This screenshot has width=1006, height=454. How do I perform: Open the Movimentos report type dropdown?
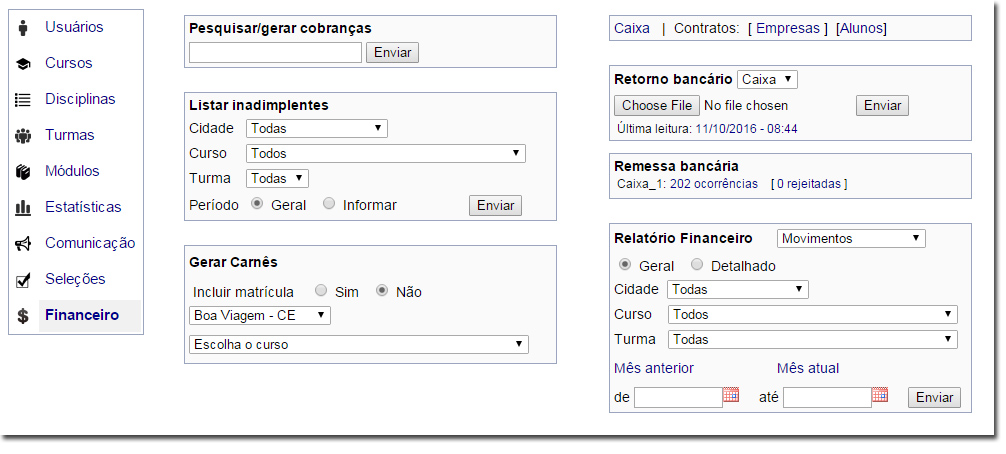coord(851,238)
